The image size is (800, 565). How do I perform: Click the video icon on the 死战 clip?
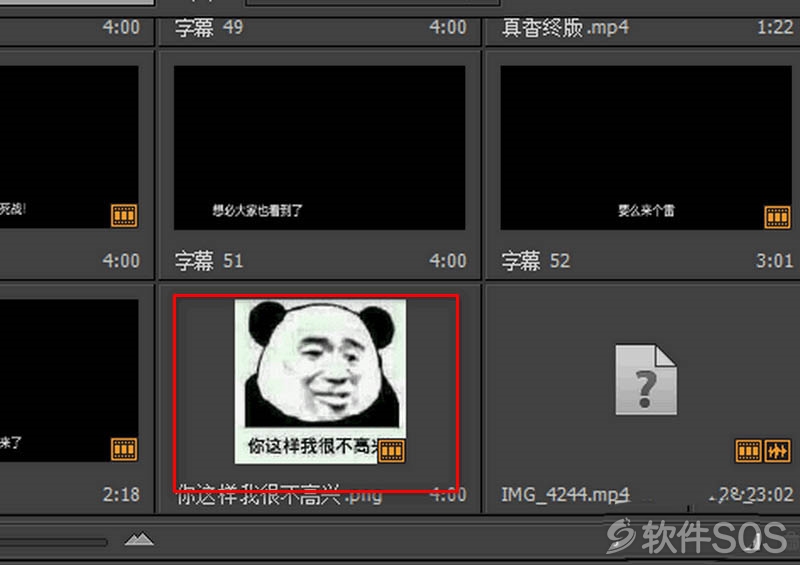tap(124, 215)
